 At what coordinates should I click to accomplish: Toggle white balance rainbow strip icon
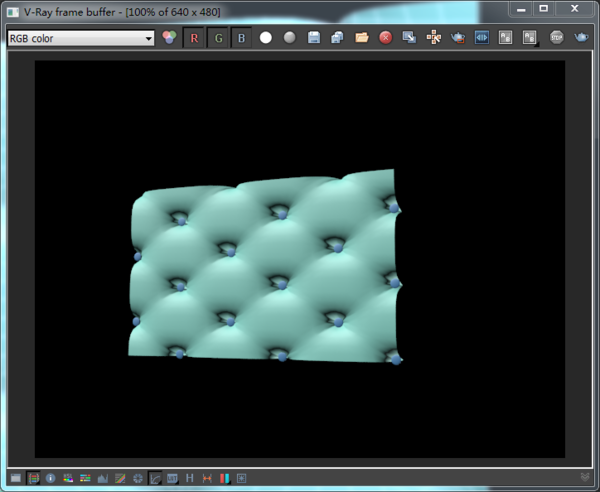[x=68, y=478]
